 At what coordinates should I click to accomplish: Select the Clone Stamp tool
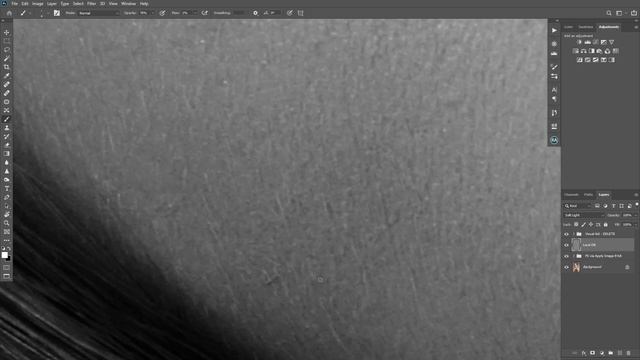[x=7, y=128]
